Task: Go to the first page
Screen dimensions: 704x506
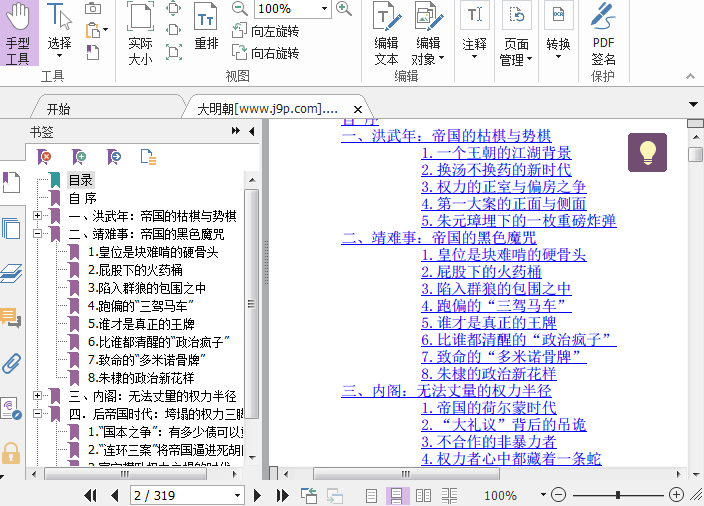Action: 90,495
